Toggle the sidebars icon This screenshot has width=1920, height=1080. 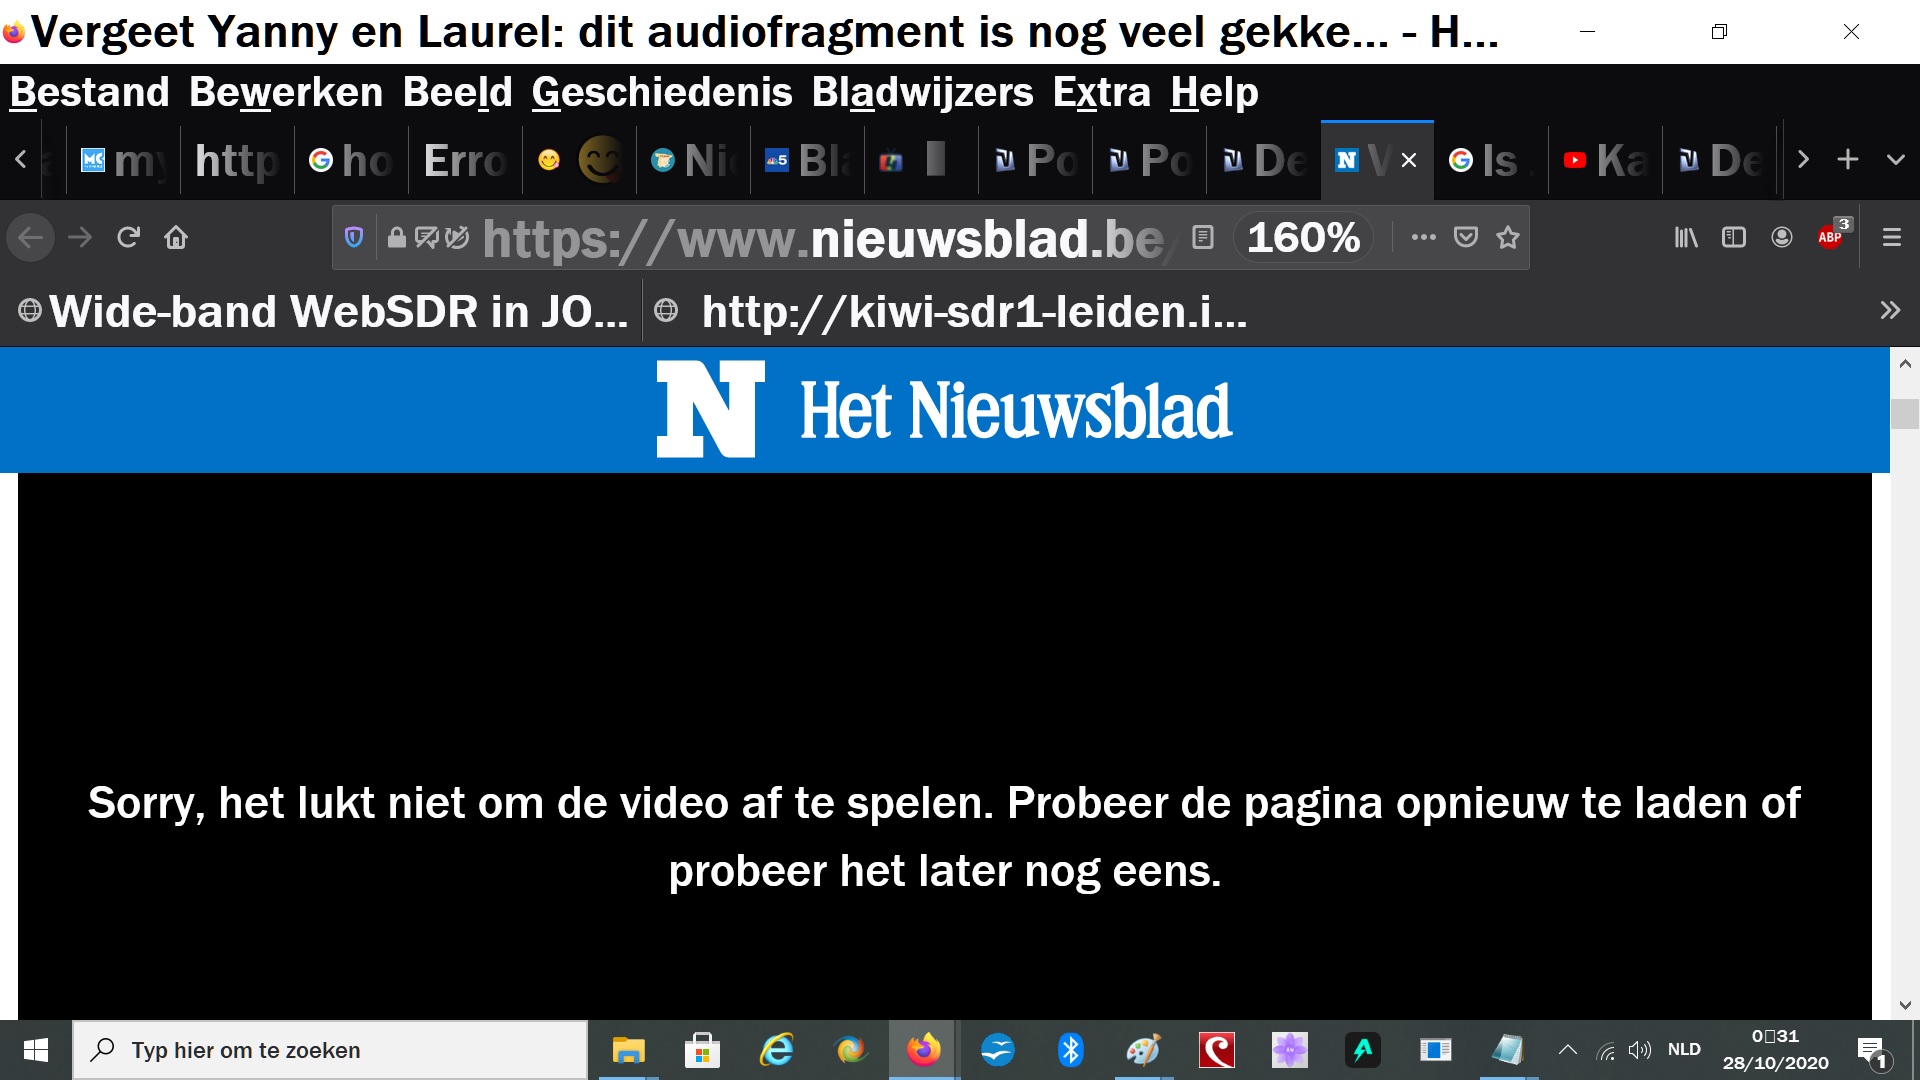pyautogui.click(x=1734, y=238)
